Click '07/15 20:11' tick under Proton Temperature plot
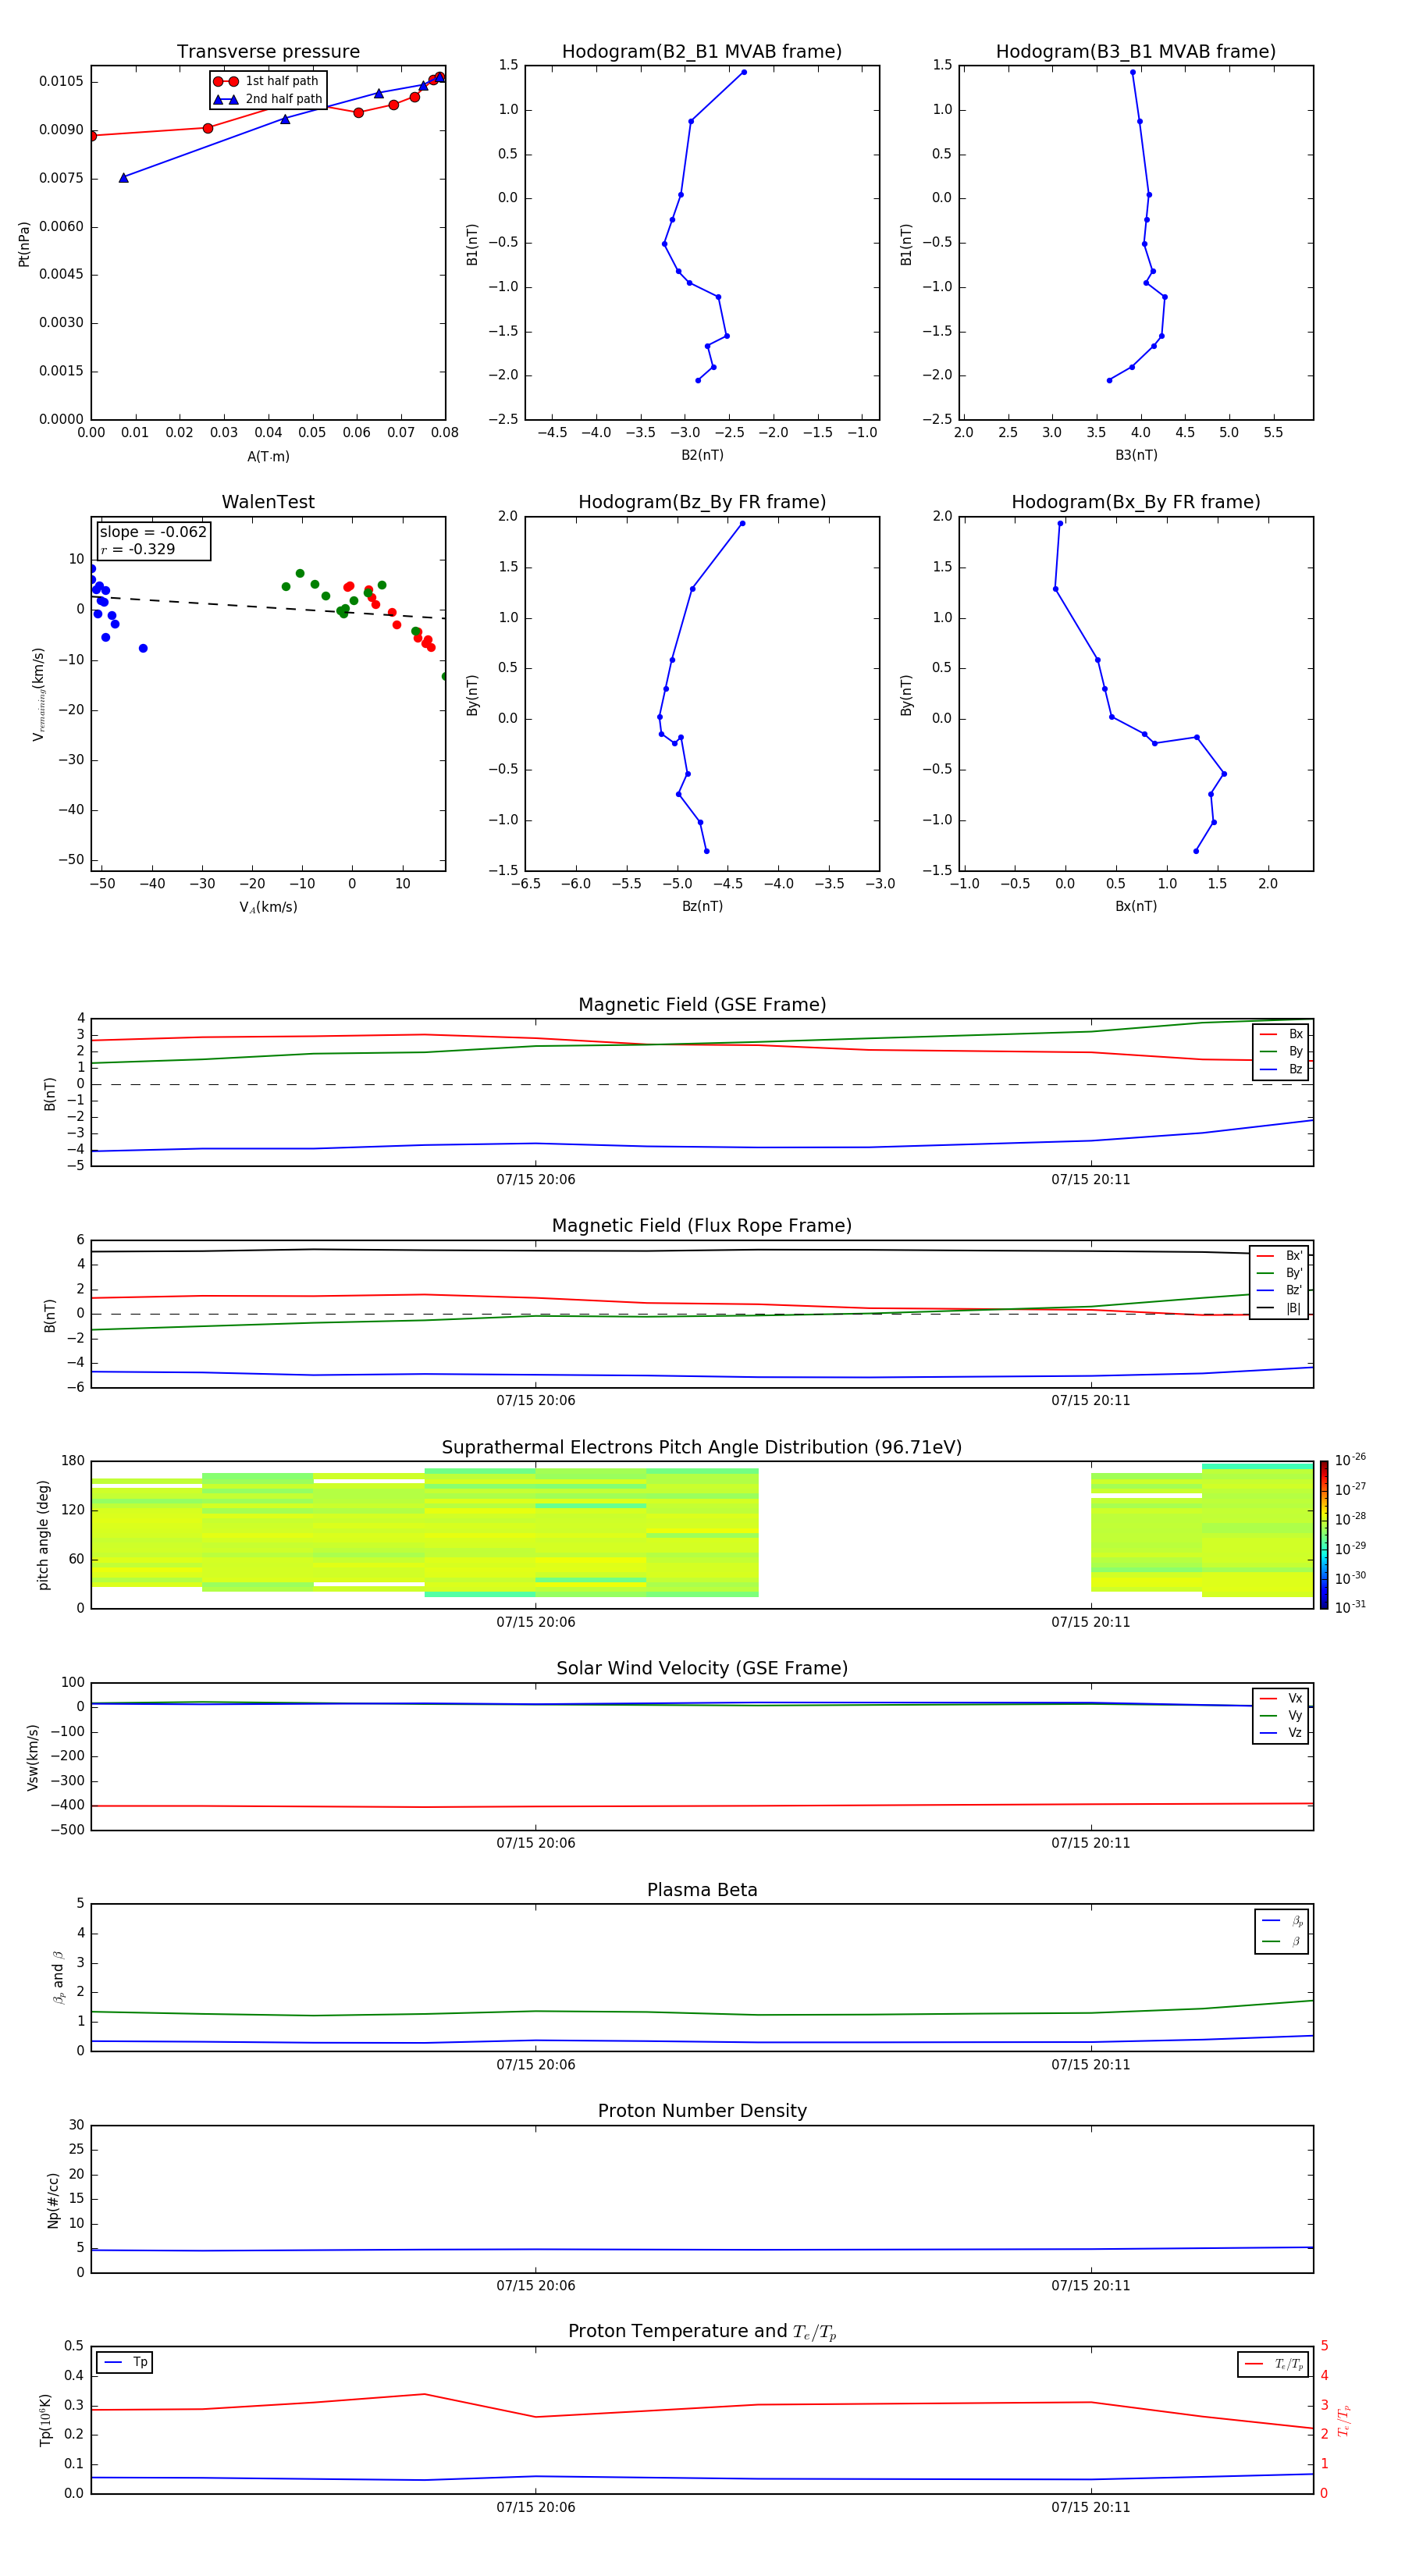Image resolution: width=1405 pixels, height=2576 pixels. click(1090, 2507)
